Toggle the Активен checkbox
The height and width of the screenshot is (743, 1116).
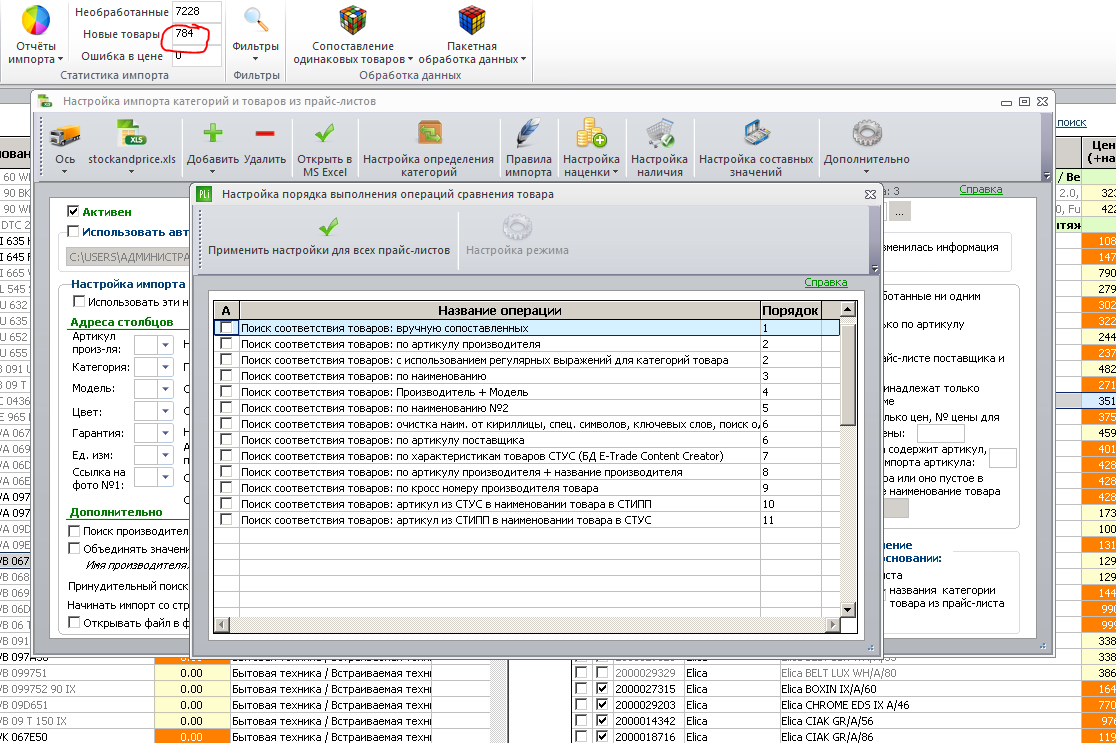[x=73, y=211]
